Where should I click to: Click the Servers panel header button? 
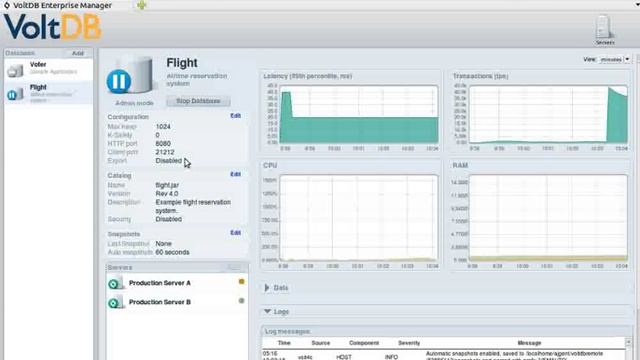[x=234, y=267]
